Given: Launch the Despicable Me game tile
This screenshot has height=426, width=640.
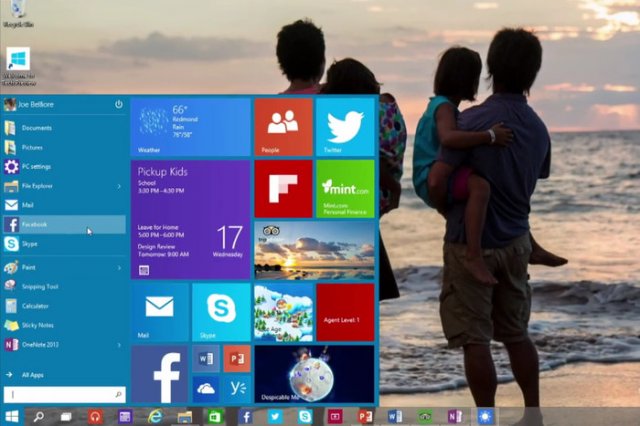Looking at the screenshot, I should tap(314, 374).
